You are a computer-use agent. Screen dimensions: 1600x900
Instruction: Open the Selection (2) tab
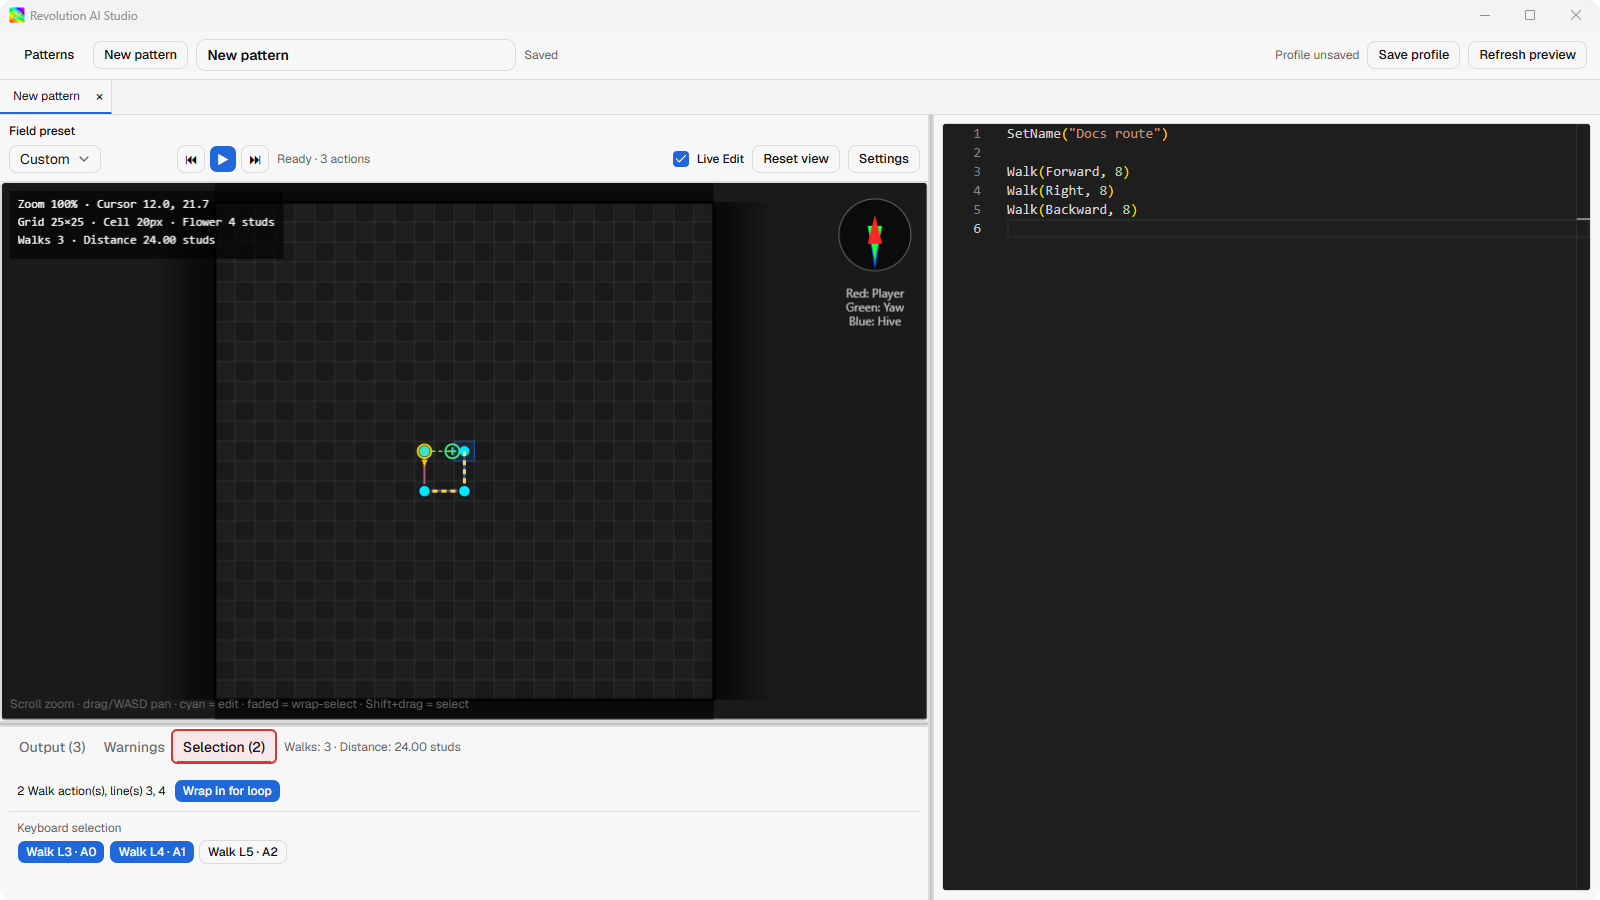point(224,747)
